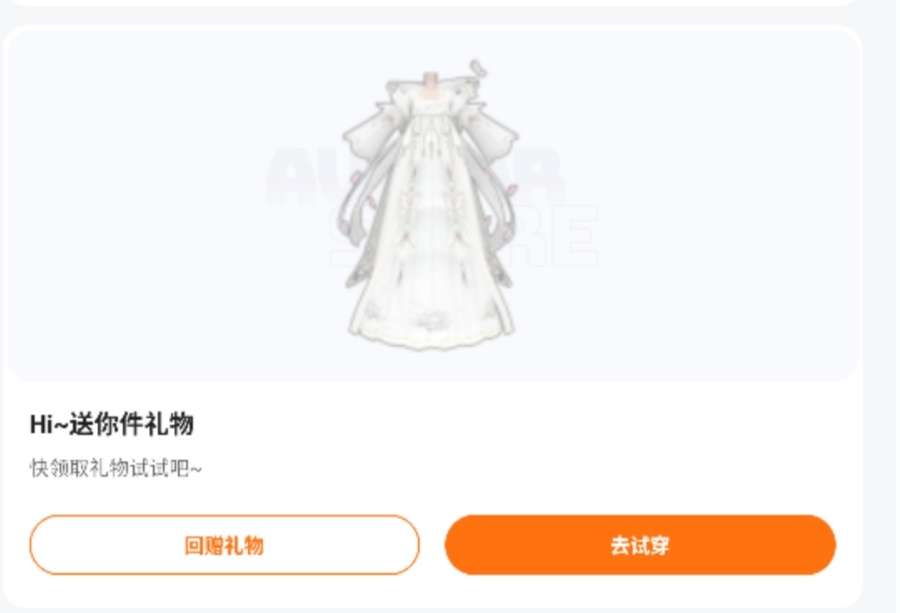Click the previous card edge at top

432,3
